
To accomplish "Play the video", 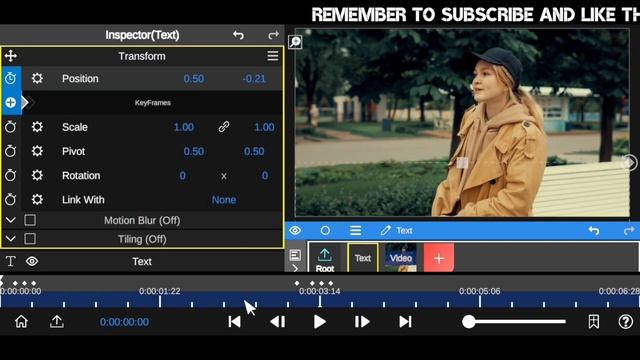I will pyautogui.click(x=320, y=322).
